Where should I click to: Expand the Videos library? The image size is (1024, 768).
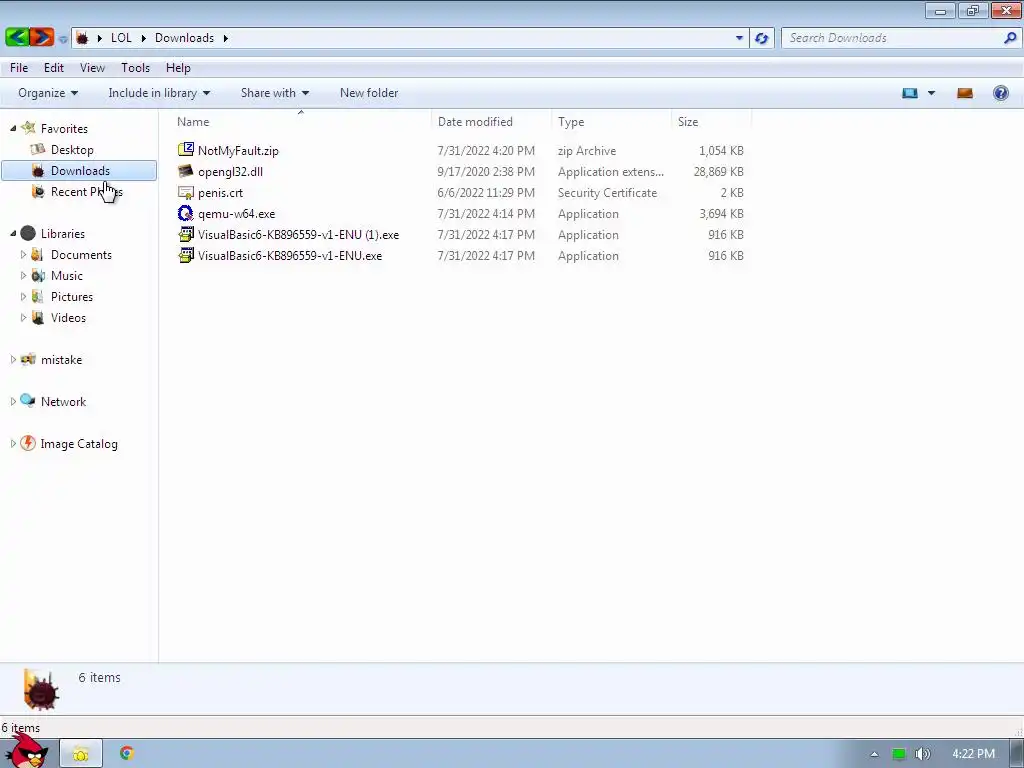click(x=24, y=317)
